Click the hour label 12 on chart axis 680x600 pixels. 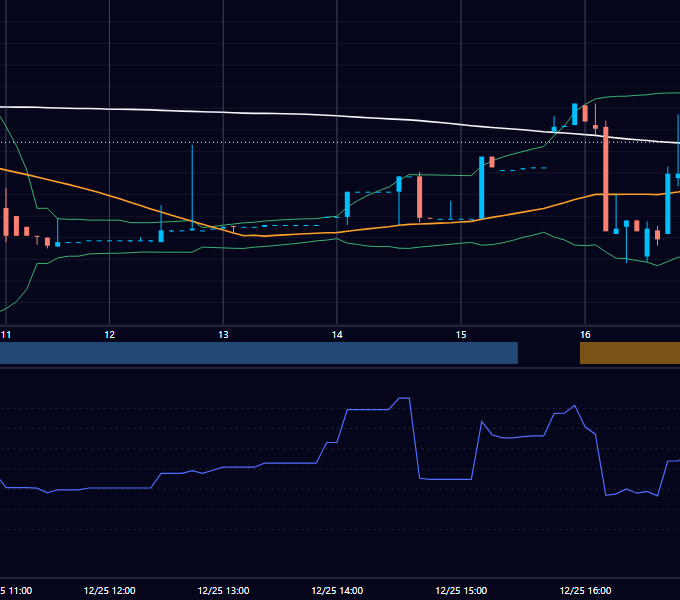(x=109, y=335)
